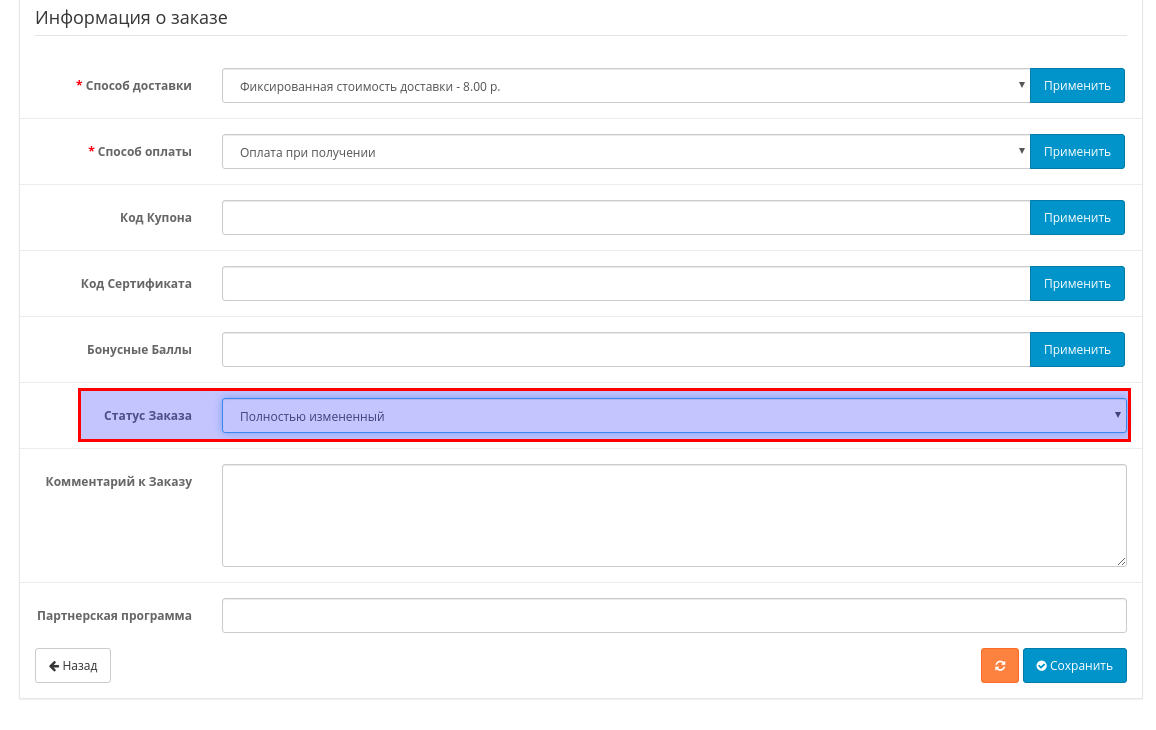
Task: Apply the coupon code
Action: (x=1077, y=218)
